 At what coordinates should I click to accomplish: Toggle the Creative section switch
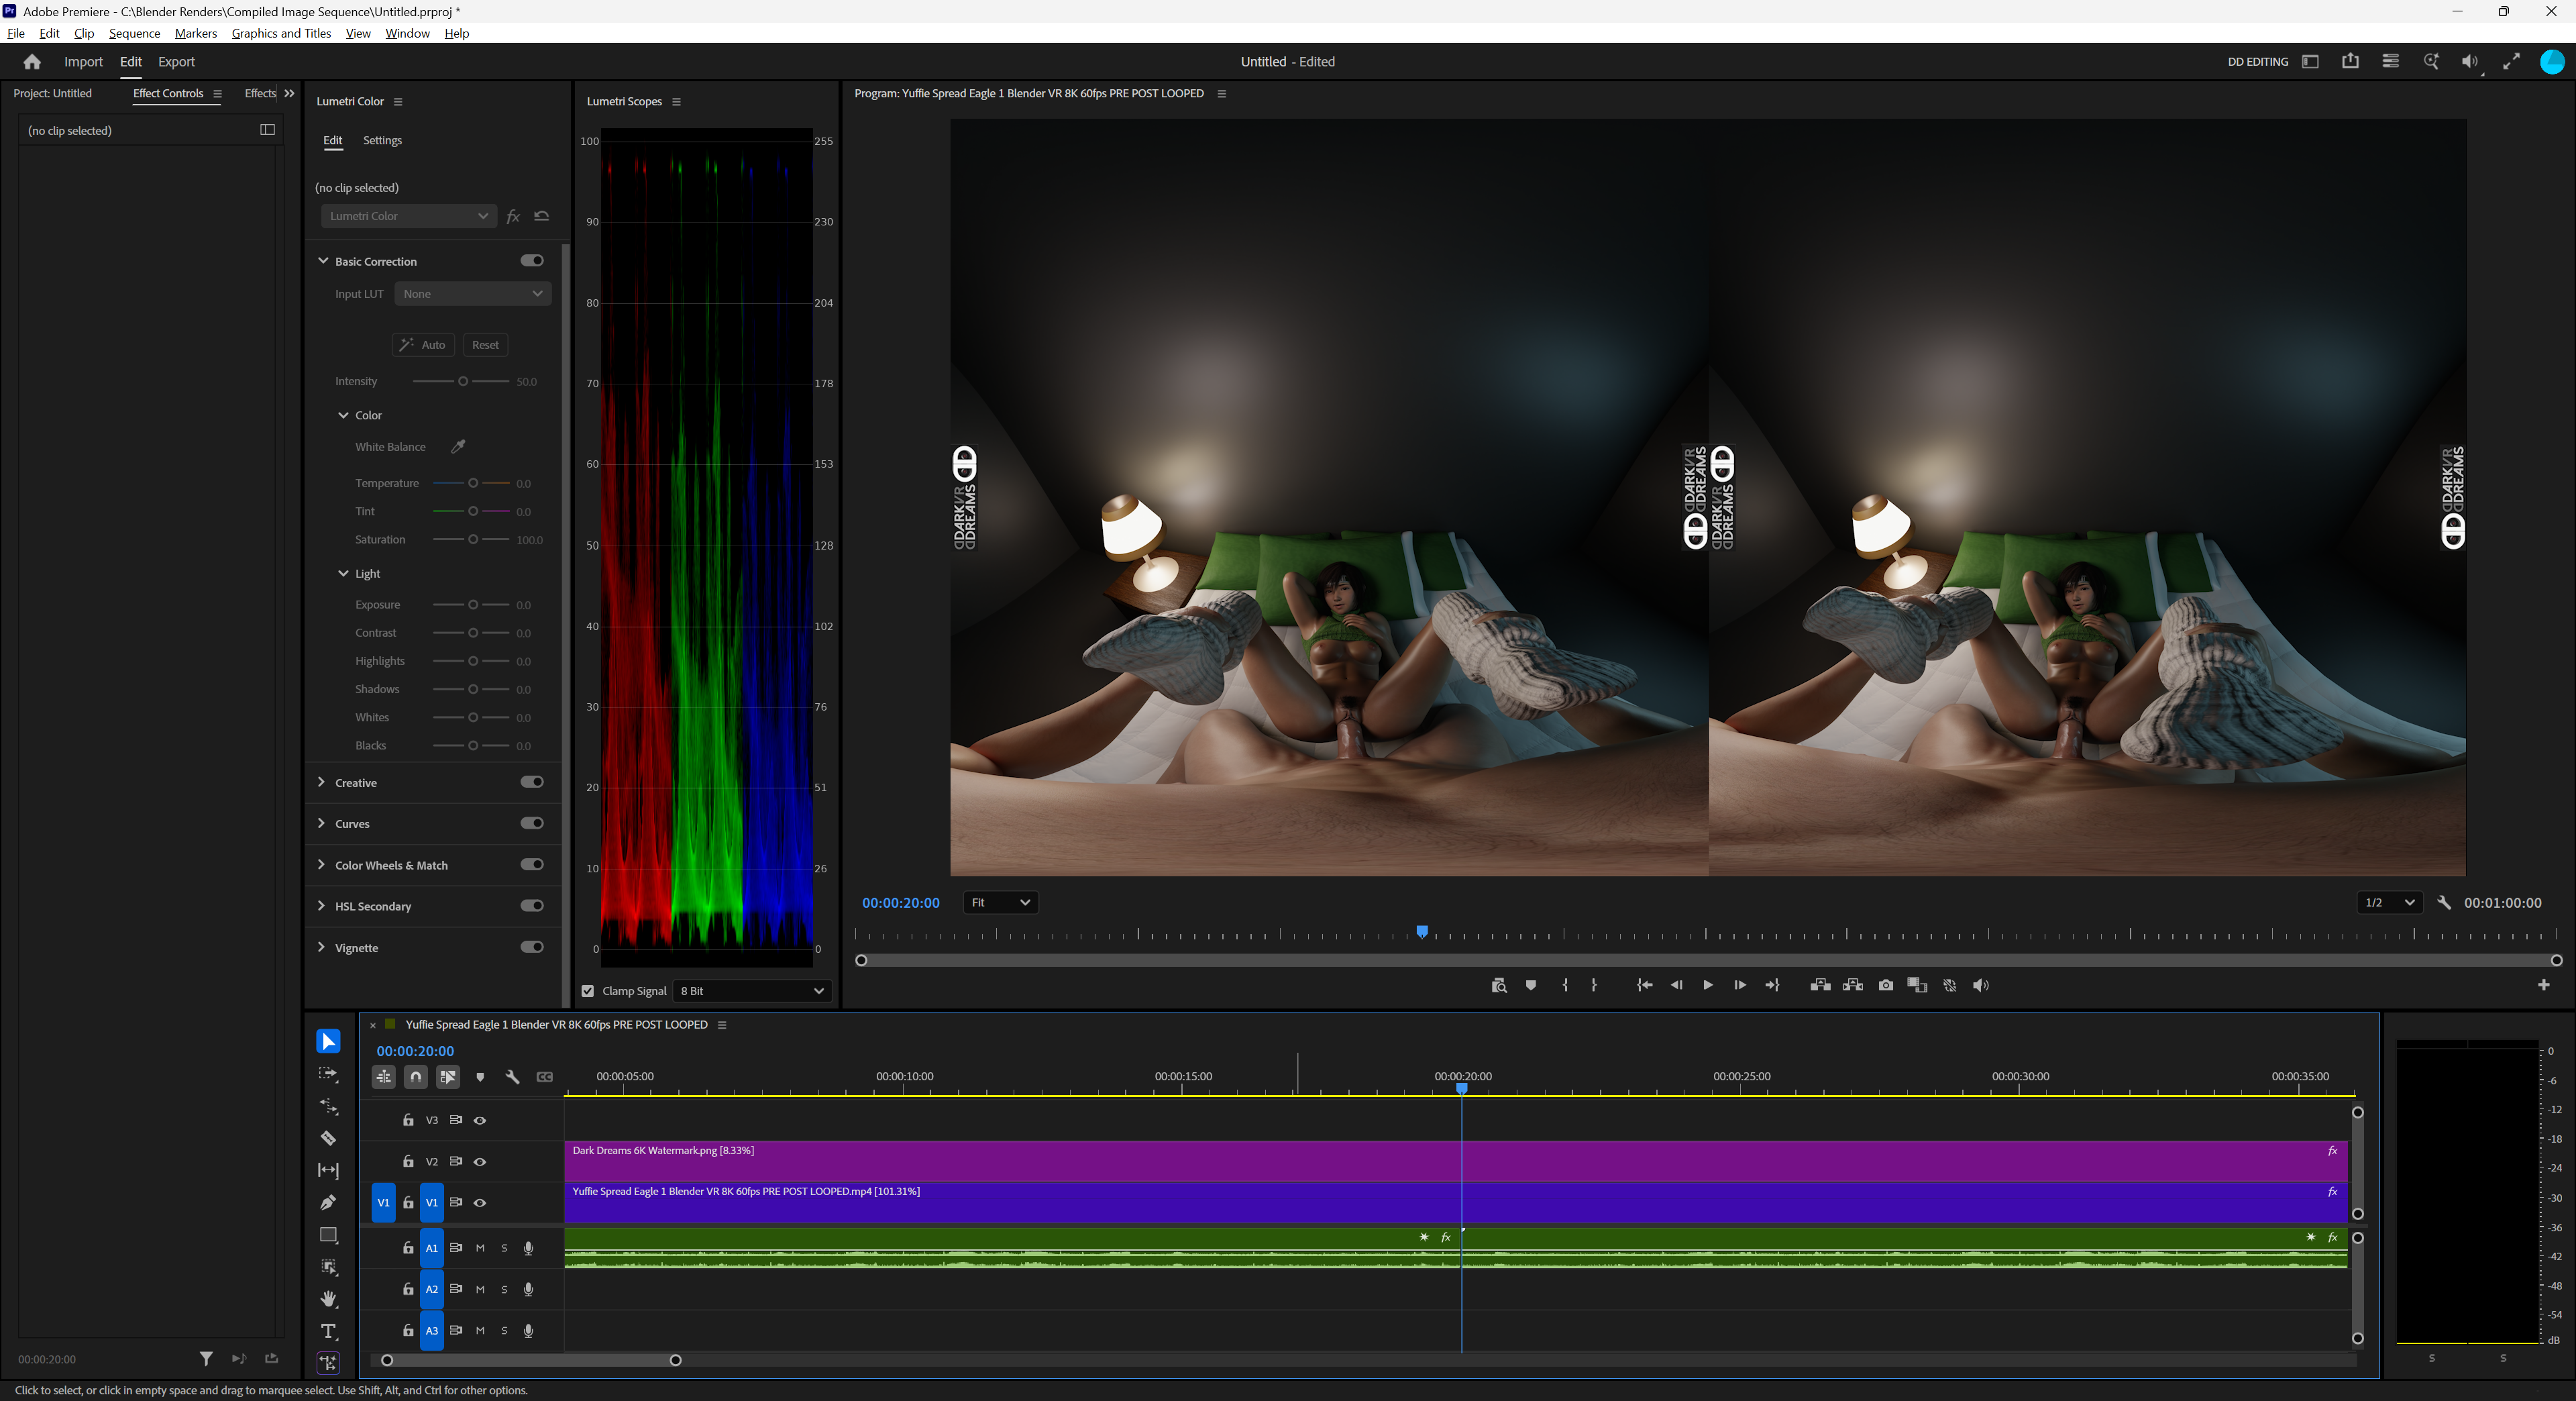pos(532,782)
